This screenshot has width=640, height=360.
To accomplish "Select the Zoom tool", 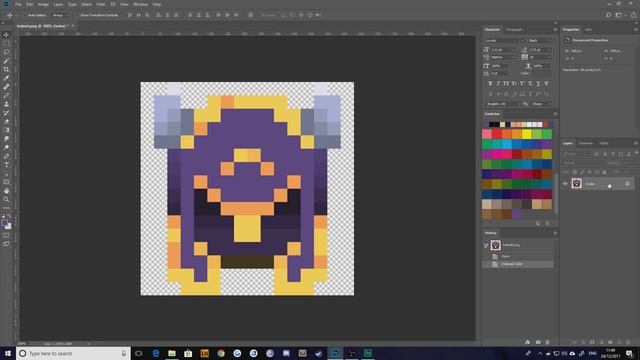I will click(x=6, y=199).
